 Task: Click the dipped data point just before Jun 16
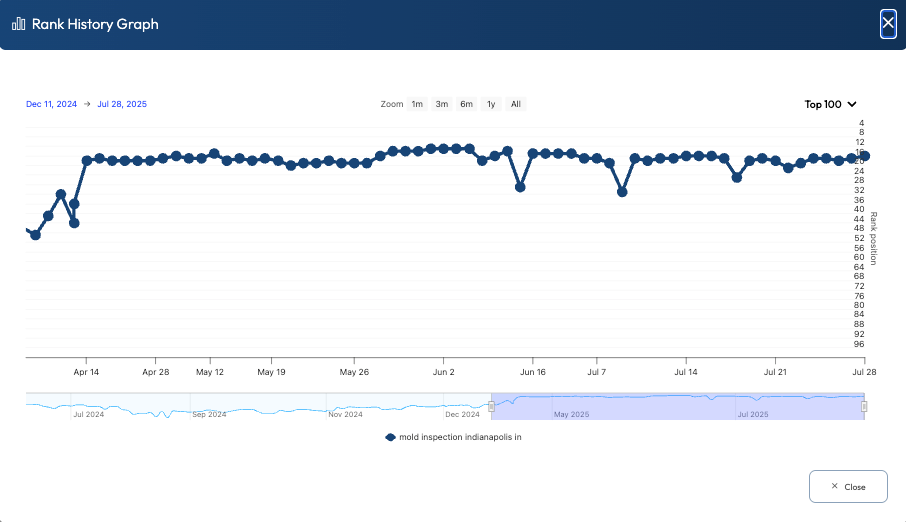click(x=520, y=187)
